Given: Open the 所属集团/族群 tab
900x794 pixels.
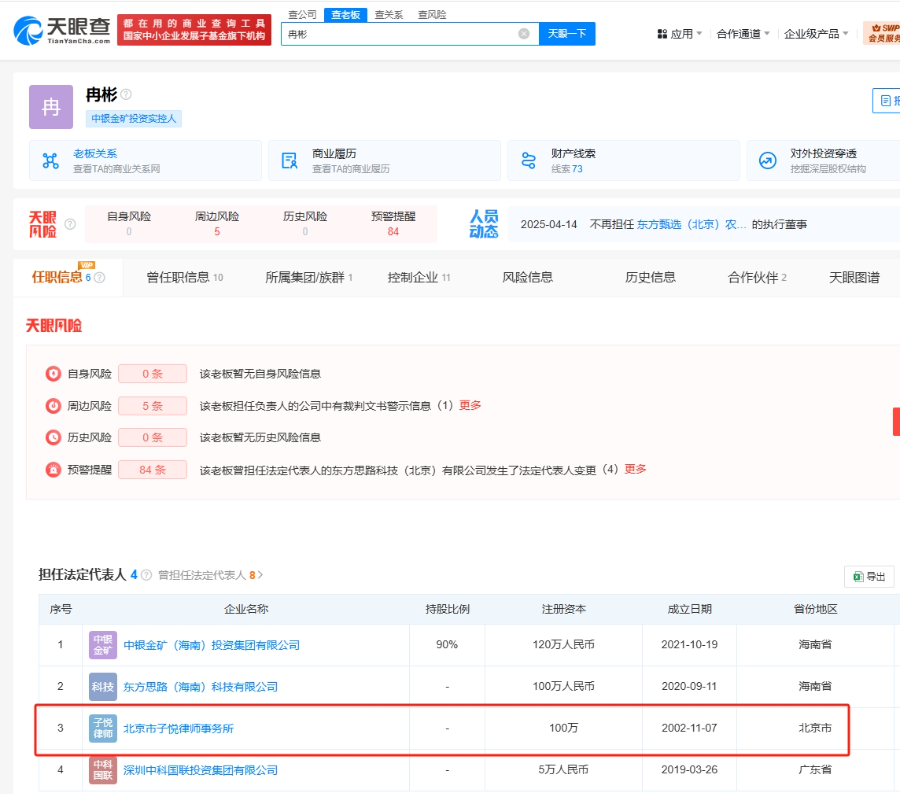Looking at the screenshot, I should click(x=309, y=278).
